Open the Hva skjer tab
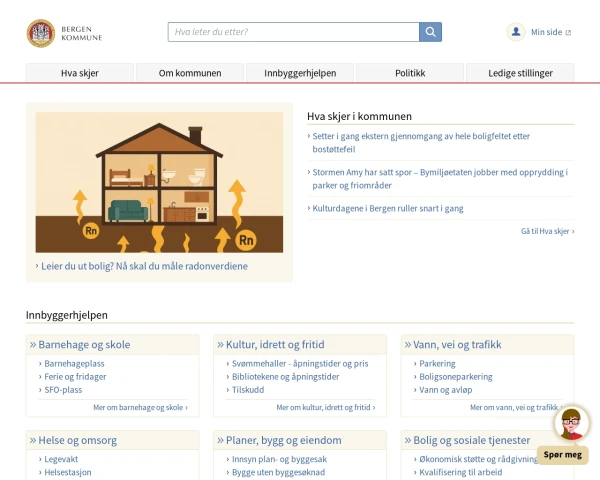 pyautogui.click(x=80, y=73)
